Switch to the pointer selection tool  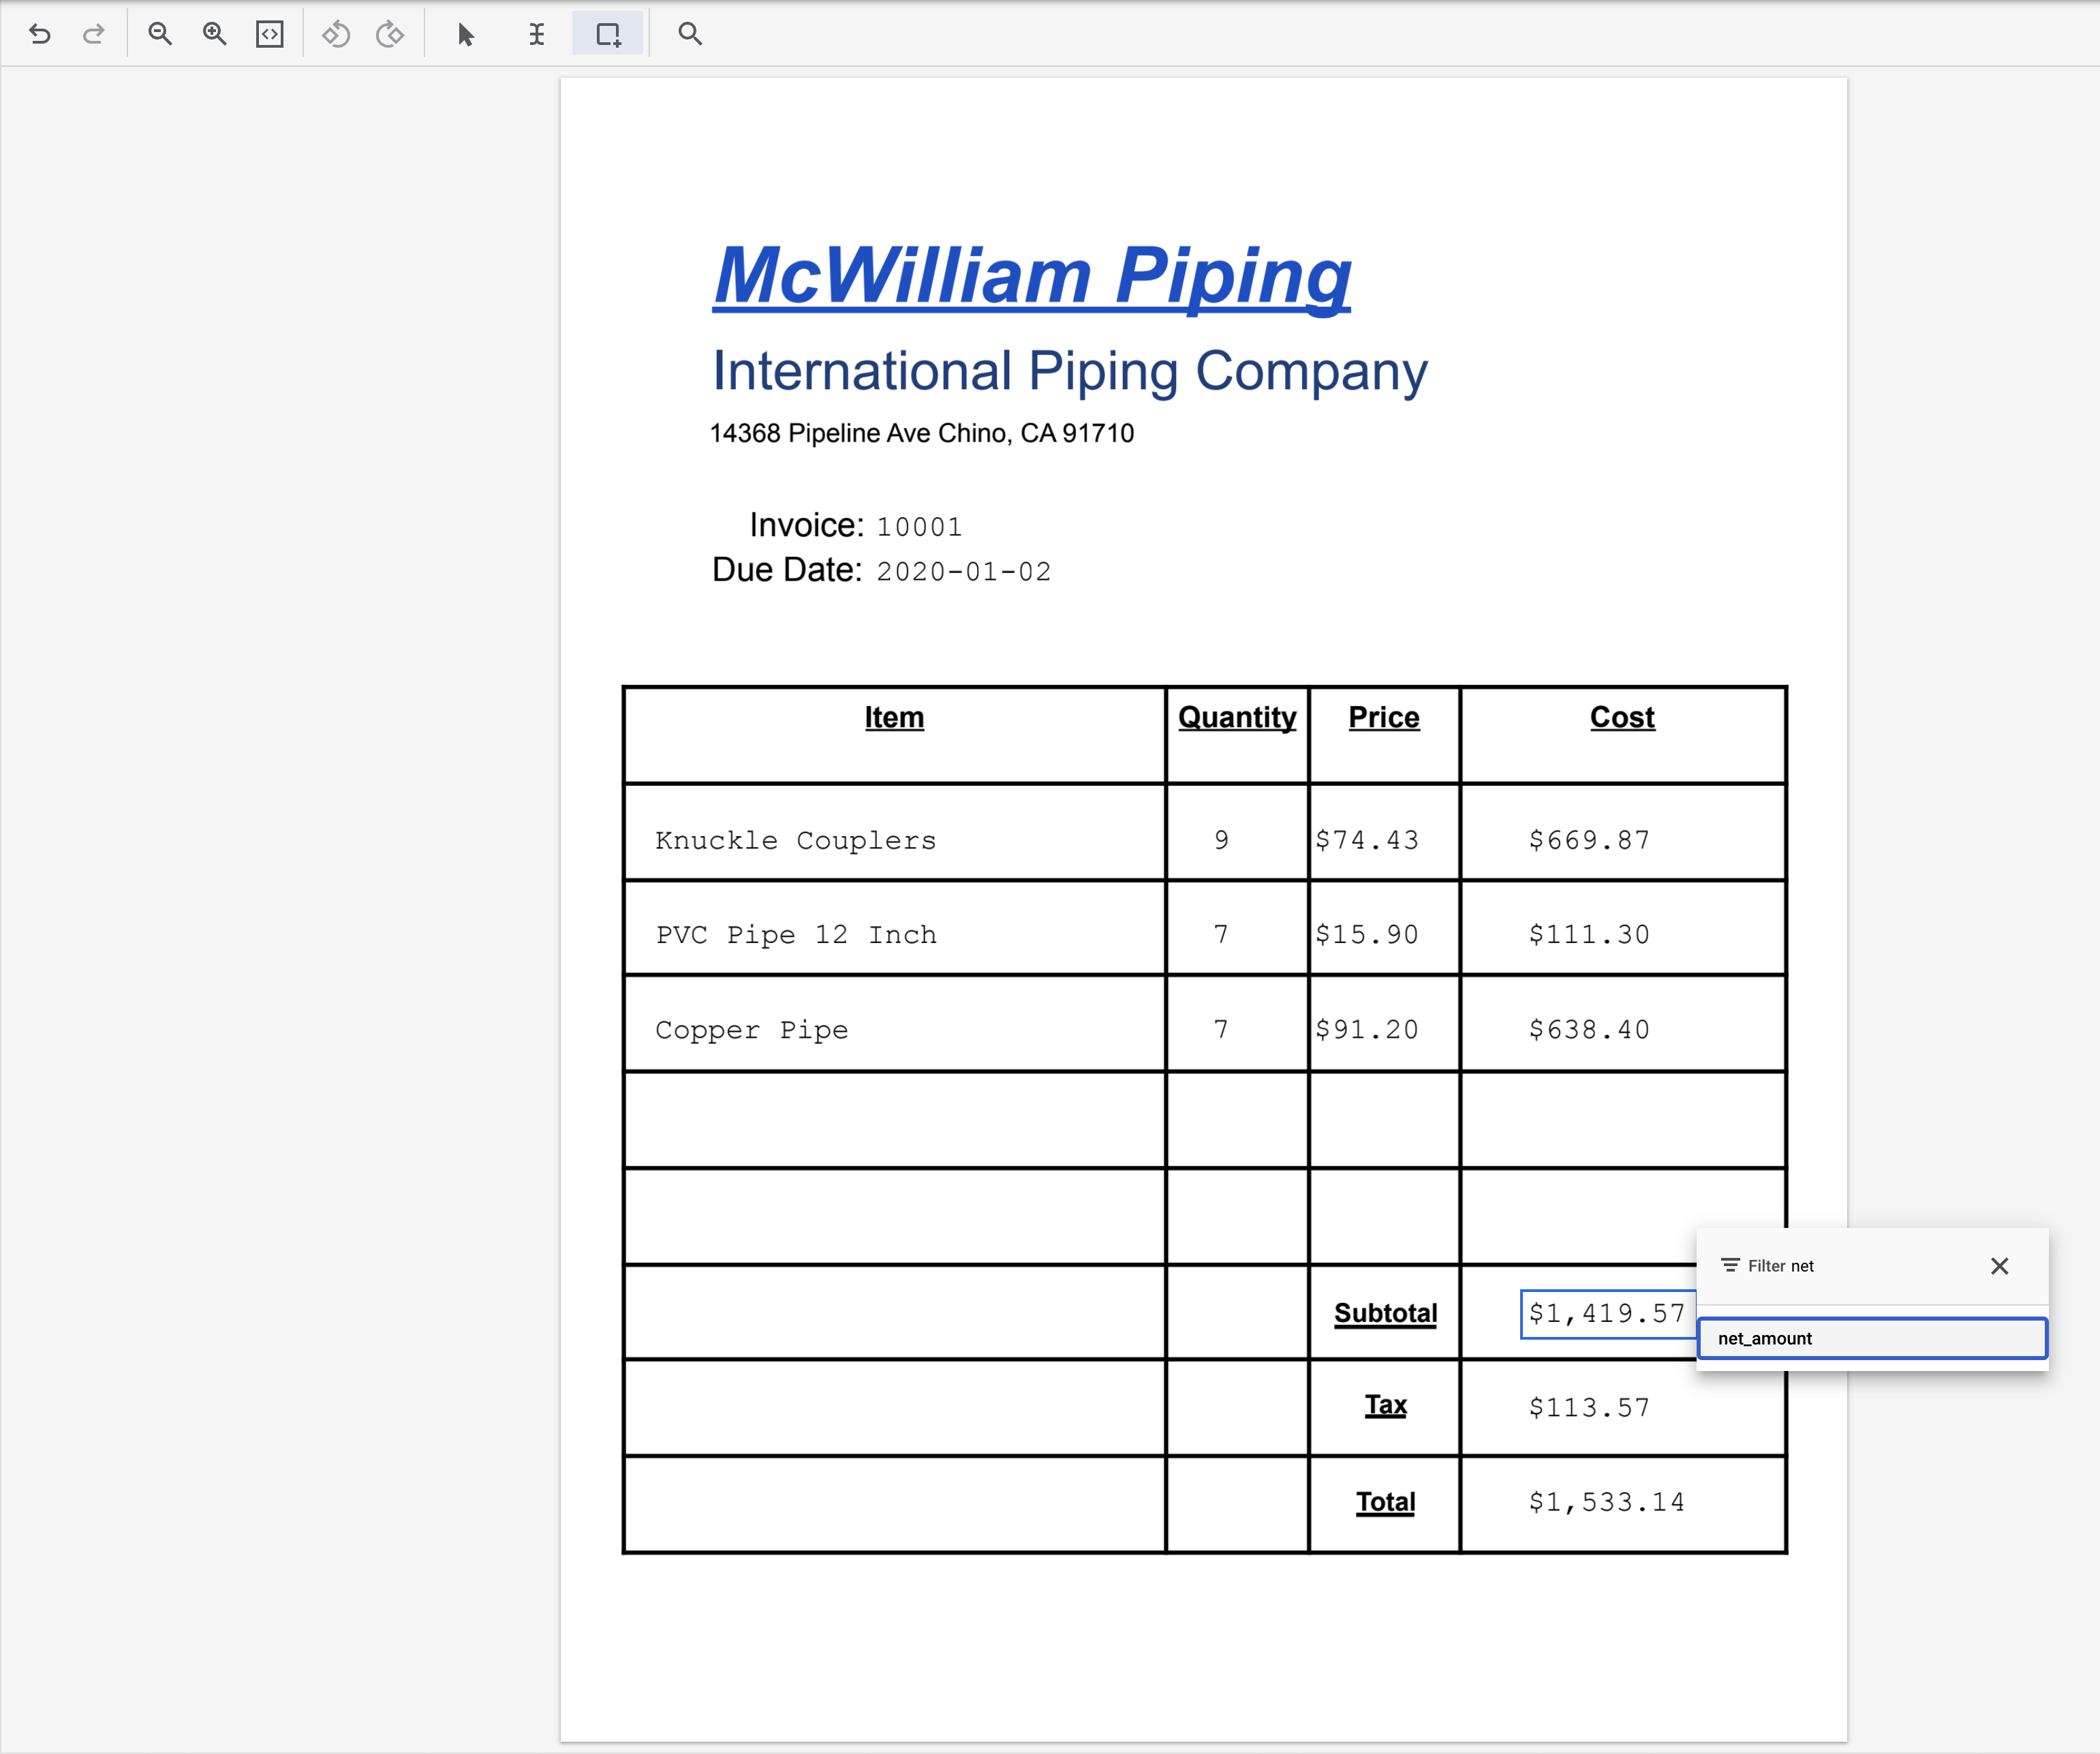tap(464, 33)
